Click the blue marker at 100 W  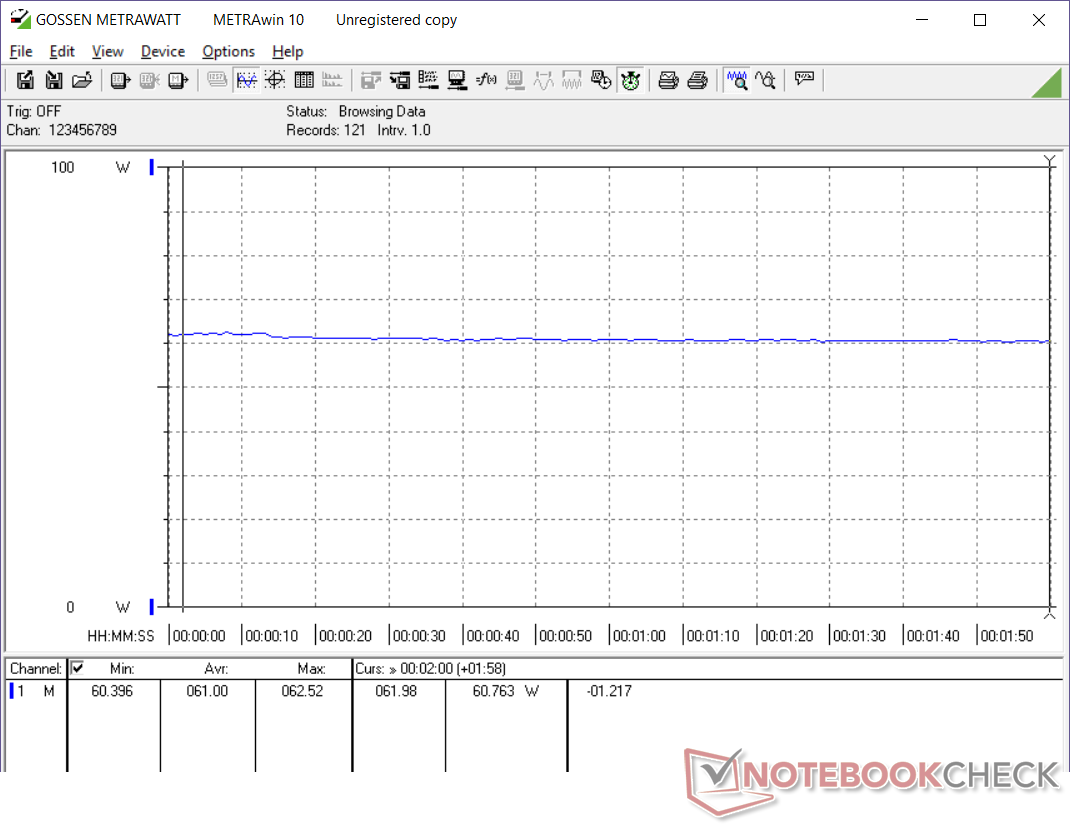click(x=151, y=167)
